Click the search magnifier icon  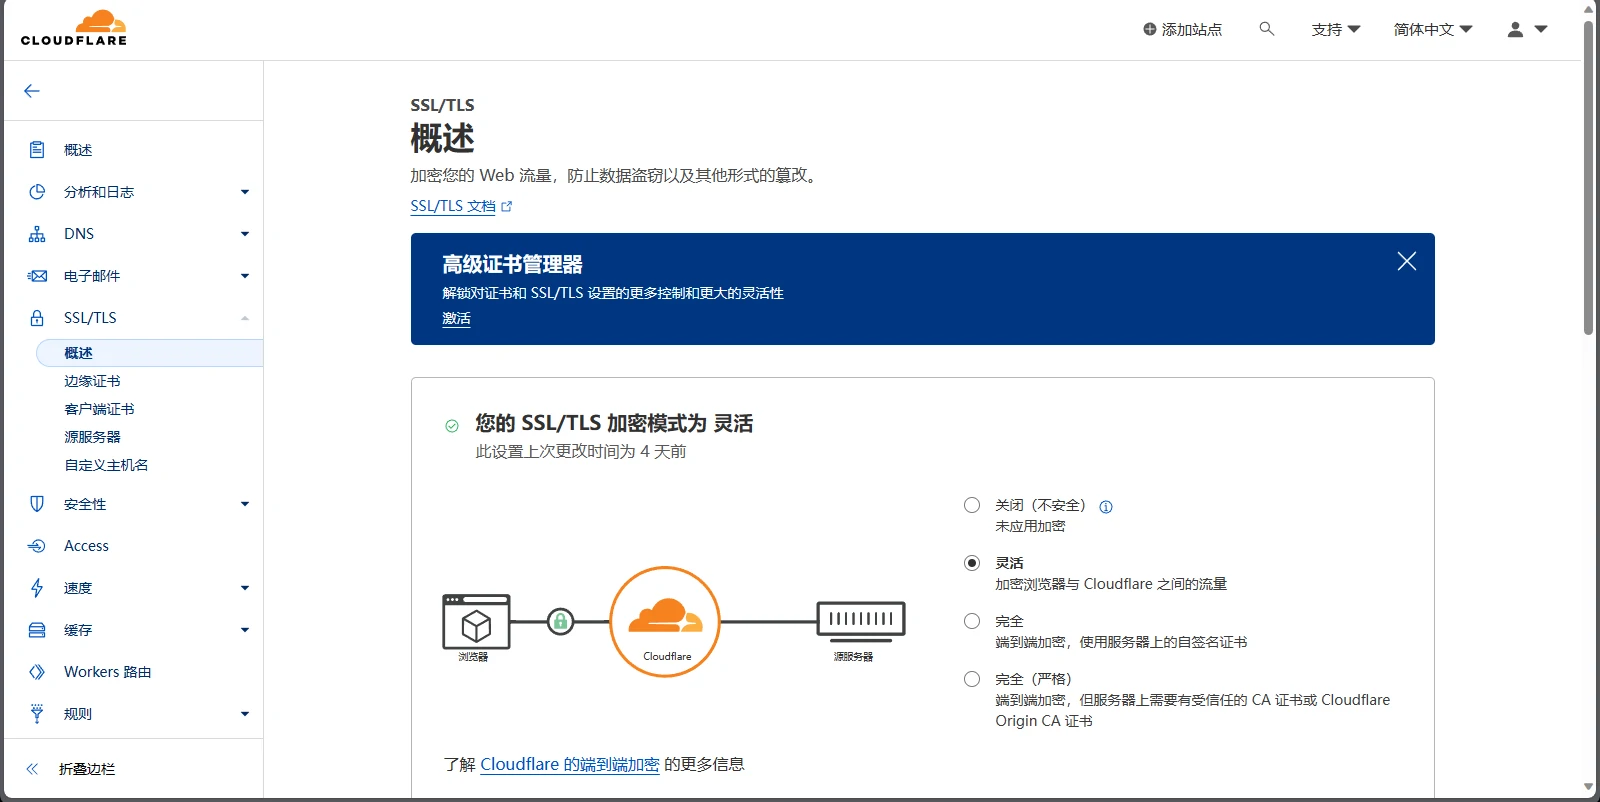(1267, 29)
